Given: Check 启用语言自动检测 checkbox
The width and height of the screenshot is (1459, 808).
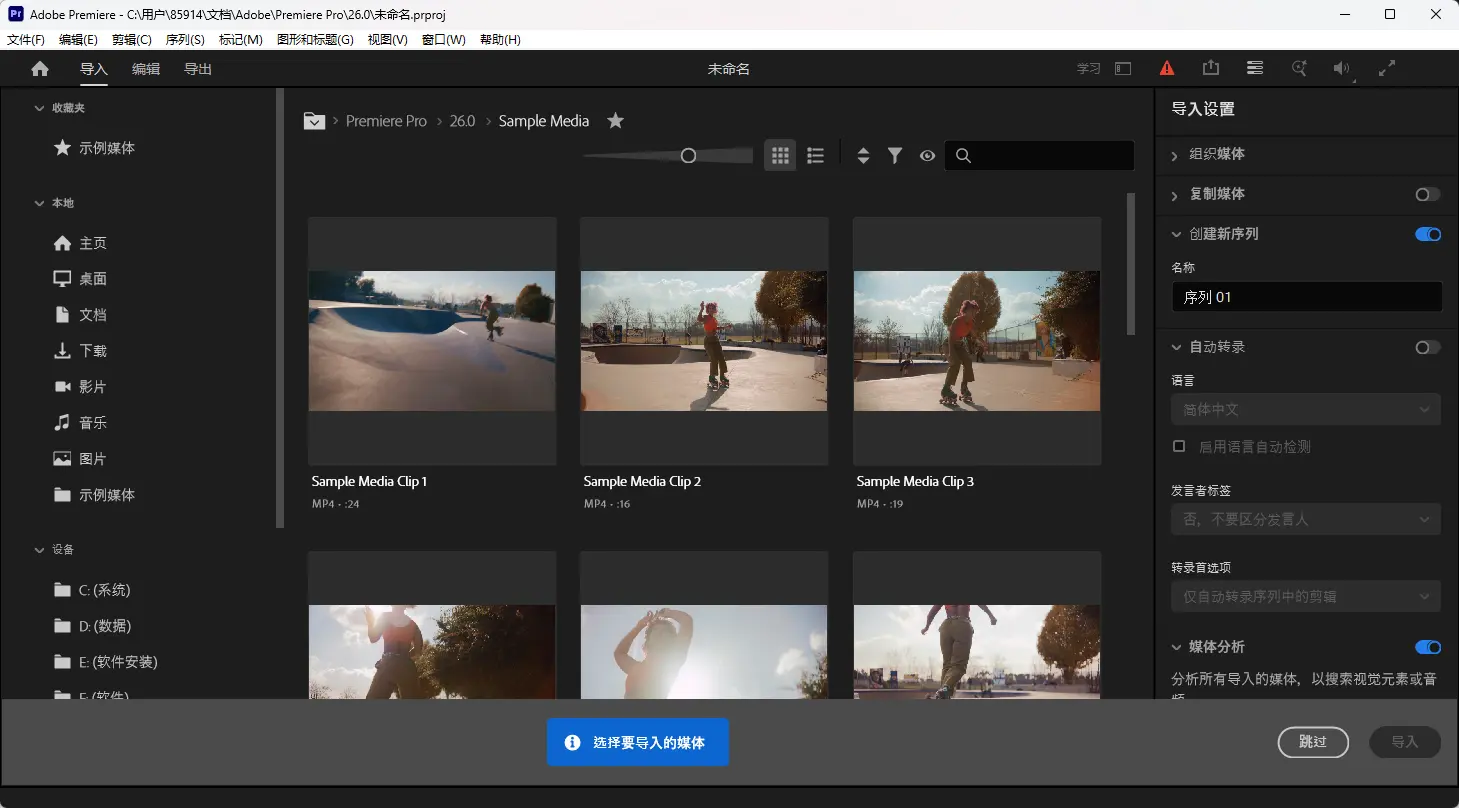Looking at the screenshot, I should pyautogui.click(x=1179, y=446).
